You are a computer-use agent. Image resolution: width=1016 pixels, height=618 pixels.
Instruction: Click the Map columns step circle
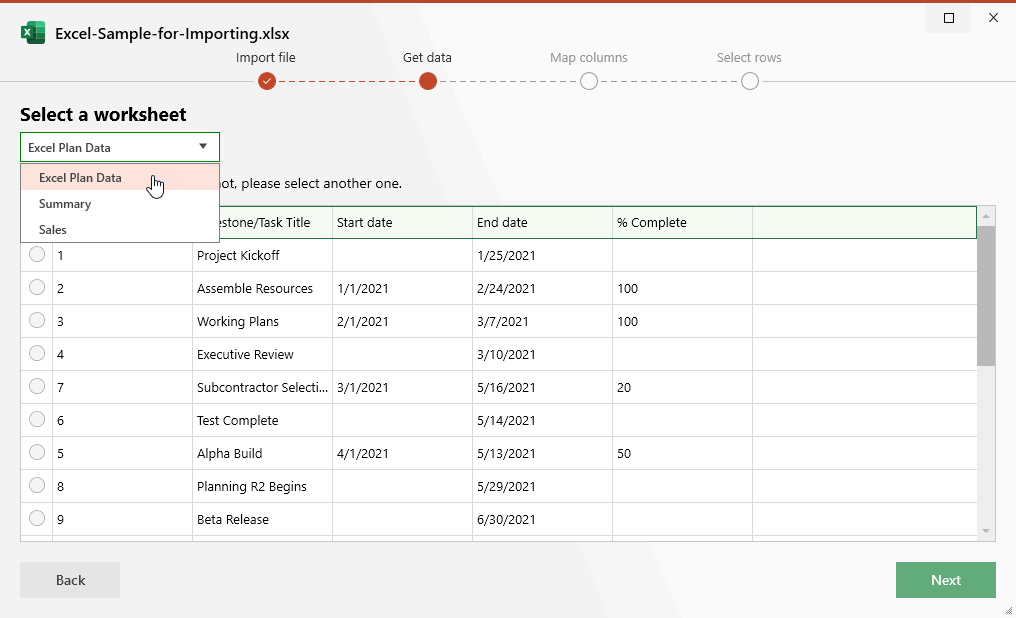pos(588,81)
